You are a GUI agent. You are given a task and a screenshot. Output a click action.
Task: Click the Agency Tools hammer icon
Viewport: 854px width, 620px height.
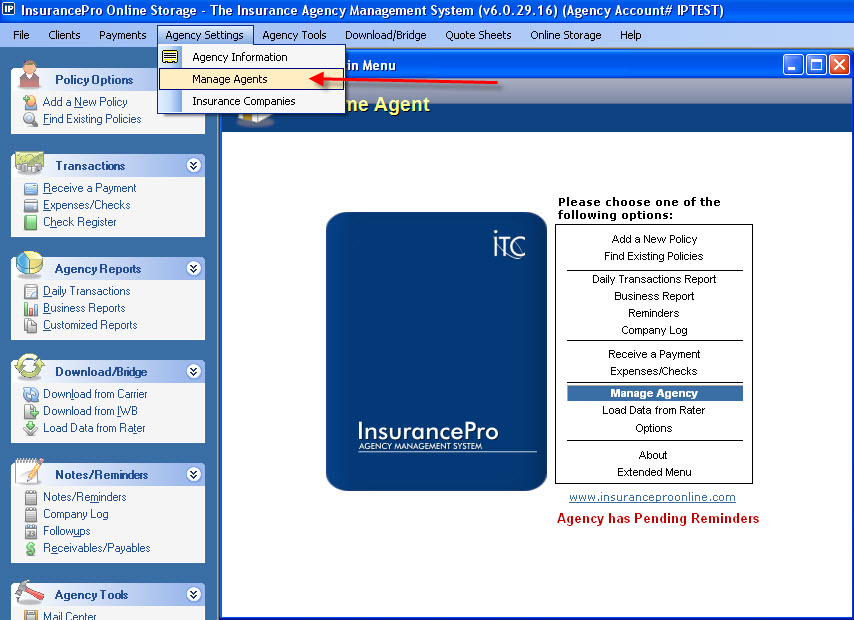tap(29, 592)
